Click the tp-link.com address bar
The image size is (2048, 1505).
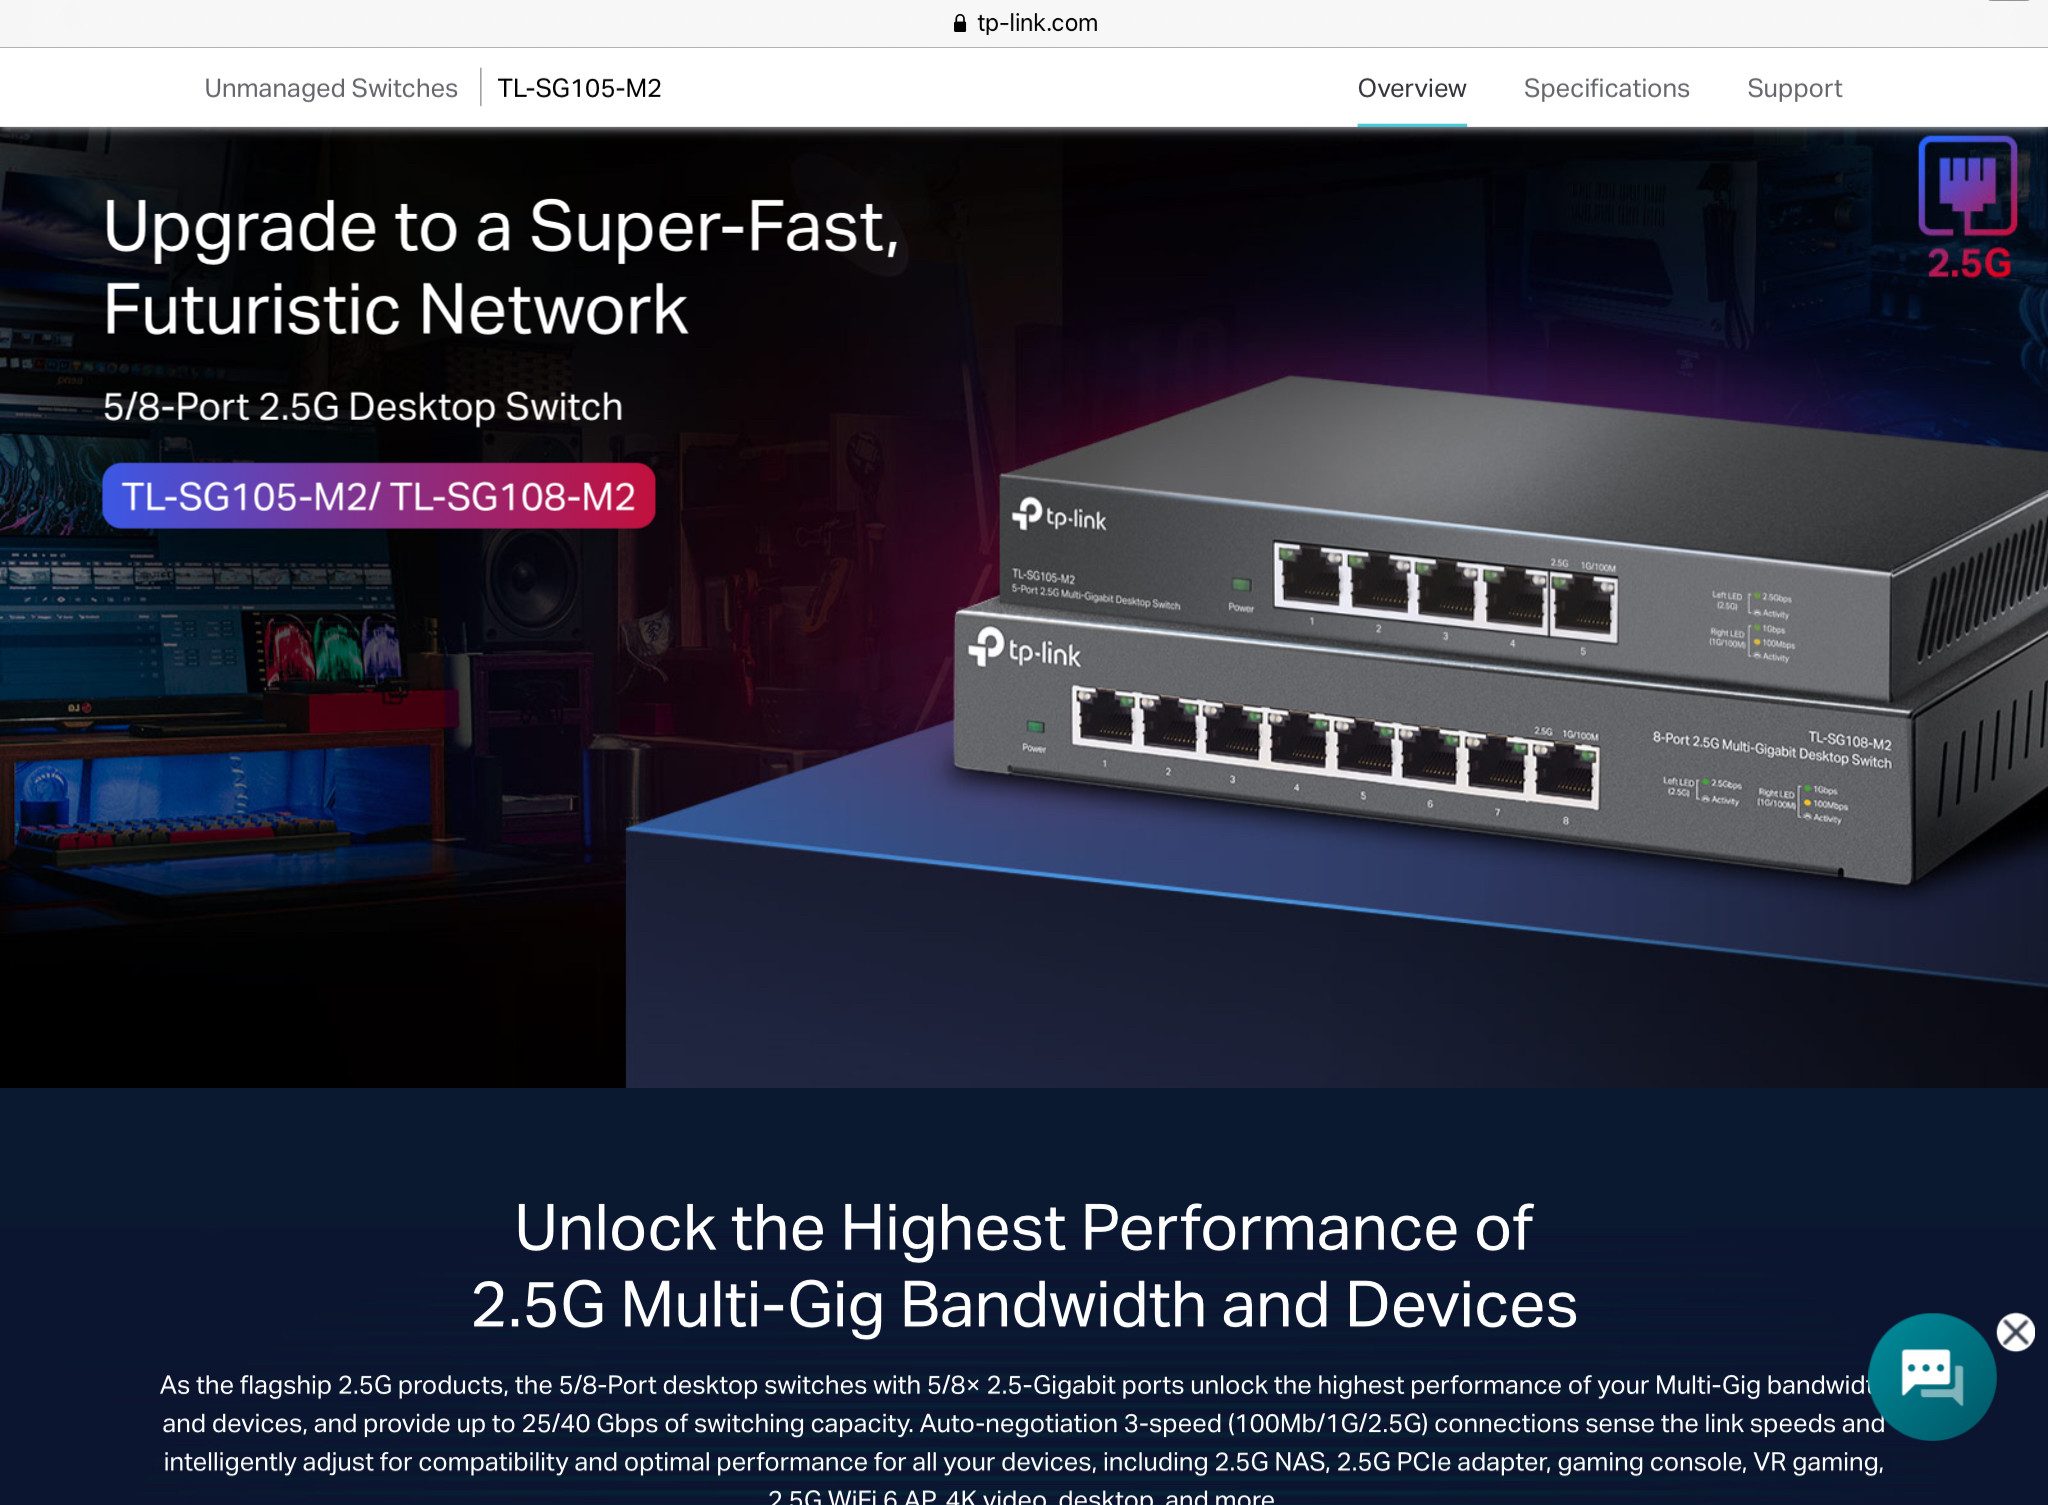pyautogui.click(x=1024, y=23)
